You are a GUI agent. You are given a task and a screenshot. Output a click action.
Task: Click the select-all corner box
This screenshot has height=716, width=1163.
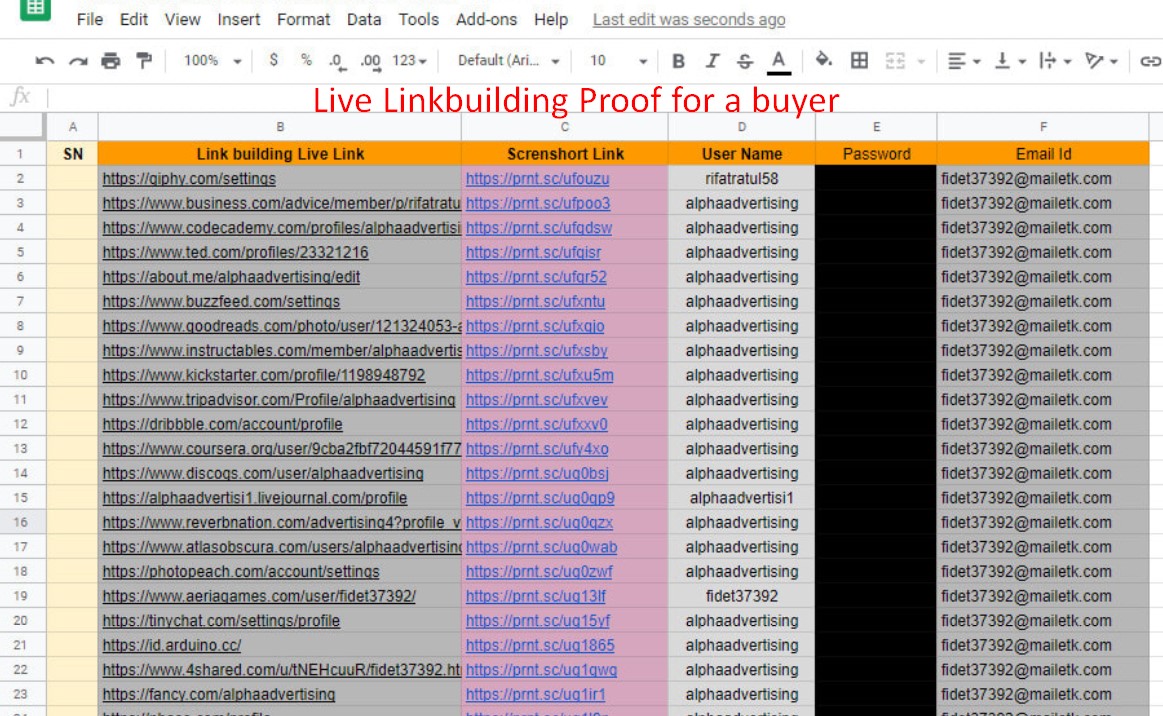[22, 127]
